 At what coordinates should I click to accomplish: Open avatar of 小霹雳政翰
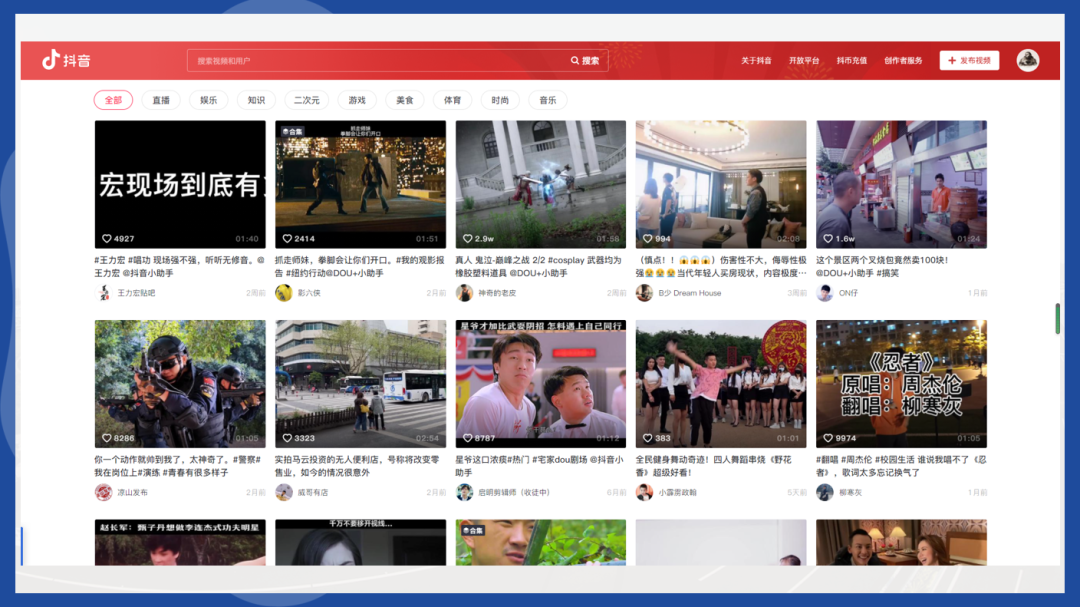[644, 492]
